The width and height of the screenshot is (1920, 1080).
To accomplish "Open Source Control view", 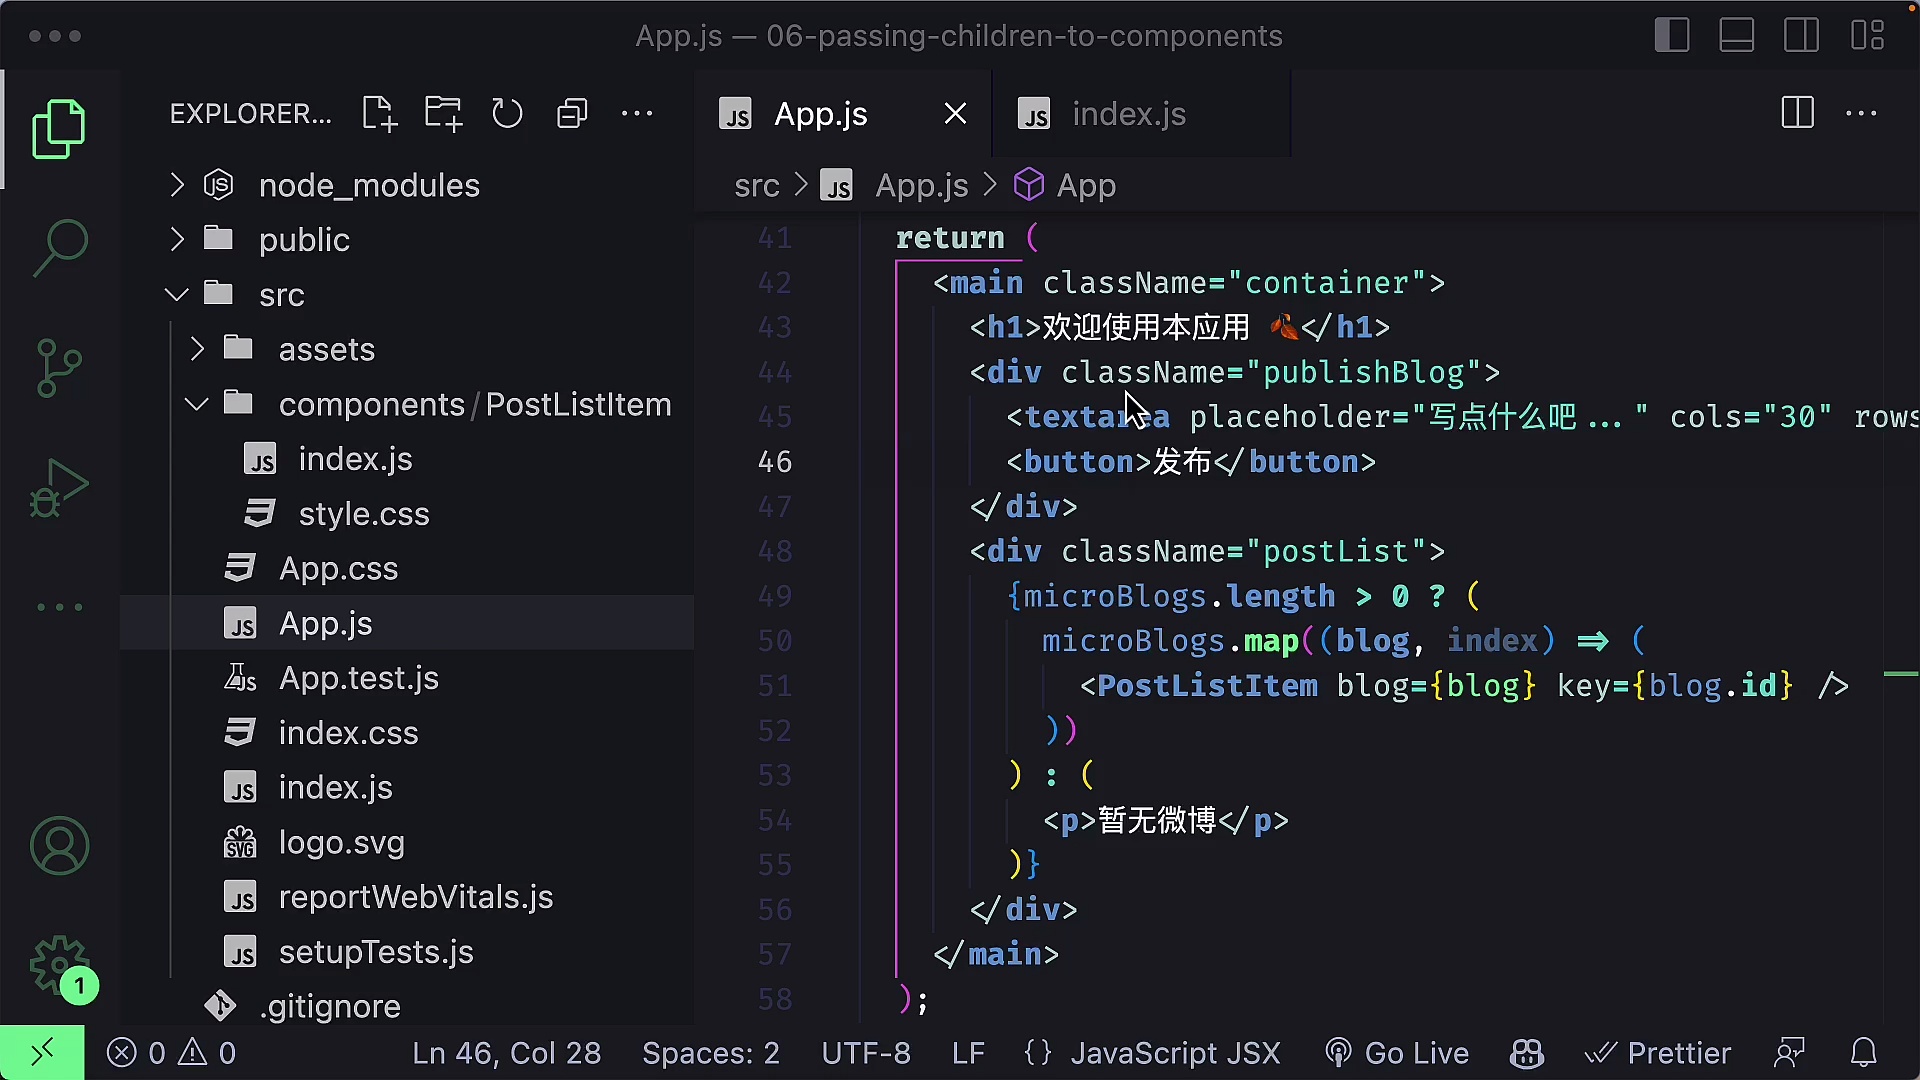I will [59, 368].
